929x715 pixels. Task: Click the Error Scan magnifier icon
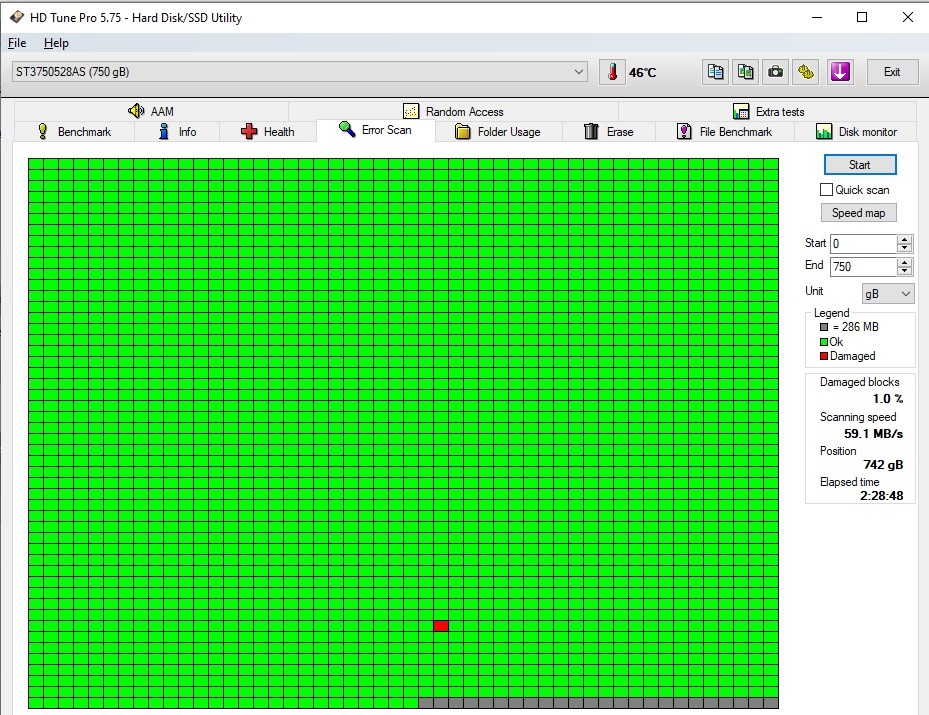(347, 129)
